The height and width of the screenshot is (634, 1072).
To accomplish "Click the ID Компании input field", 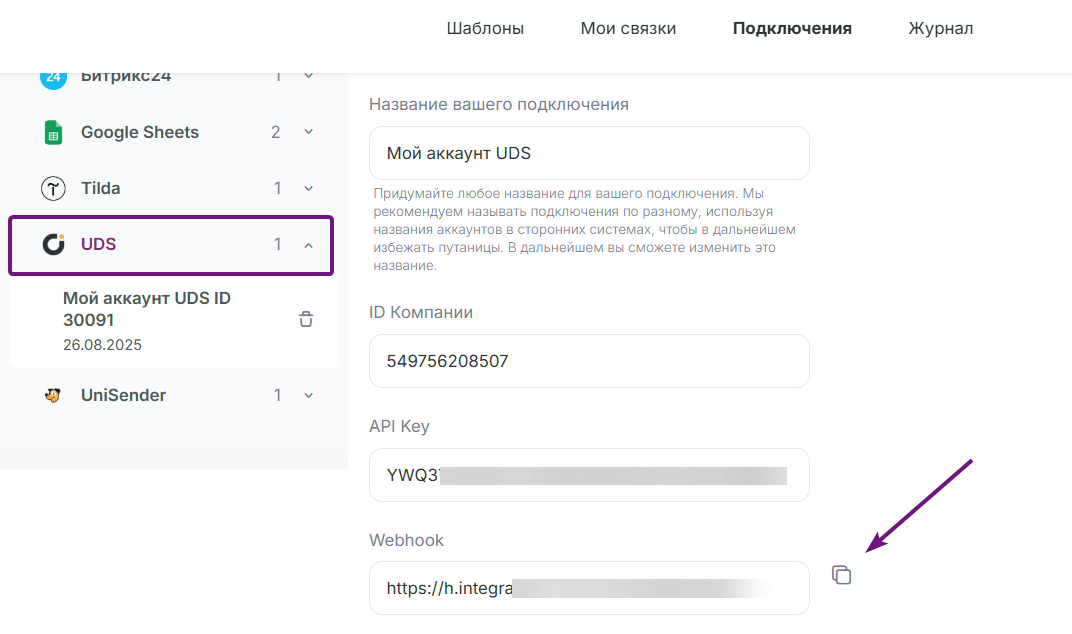I will 589,361.
